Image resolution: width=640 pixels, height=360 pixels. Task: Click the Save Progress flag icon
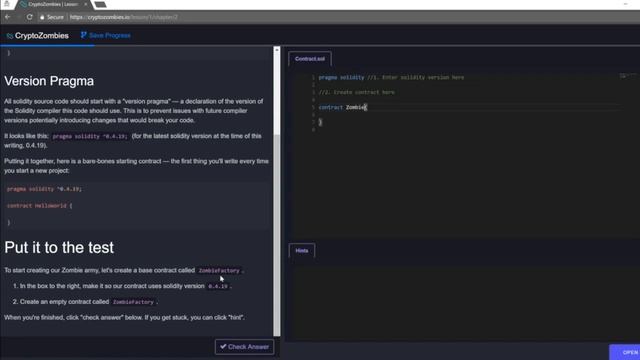tap(83, 35)
